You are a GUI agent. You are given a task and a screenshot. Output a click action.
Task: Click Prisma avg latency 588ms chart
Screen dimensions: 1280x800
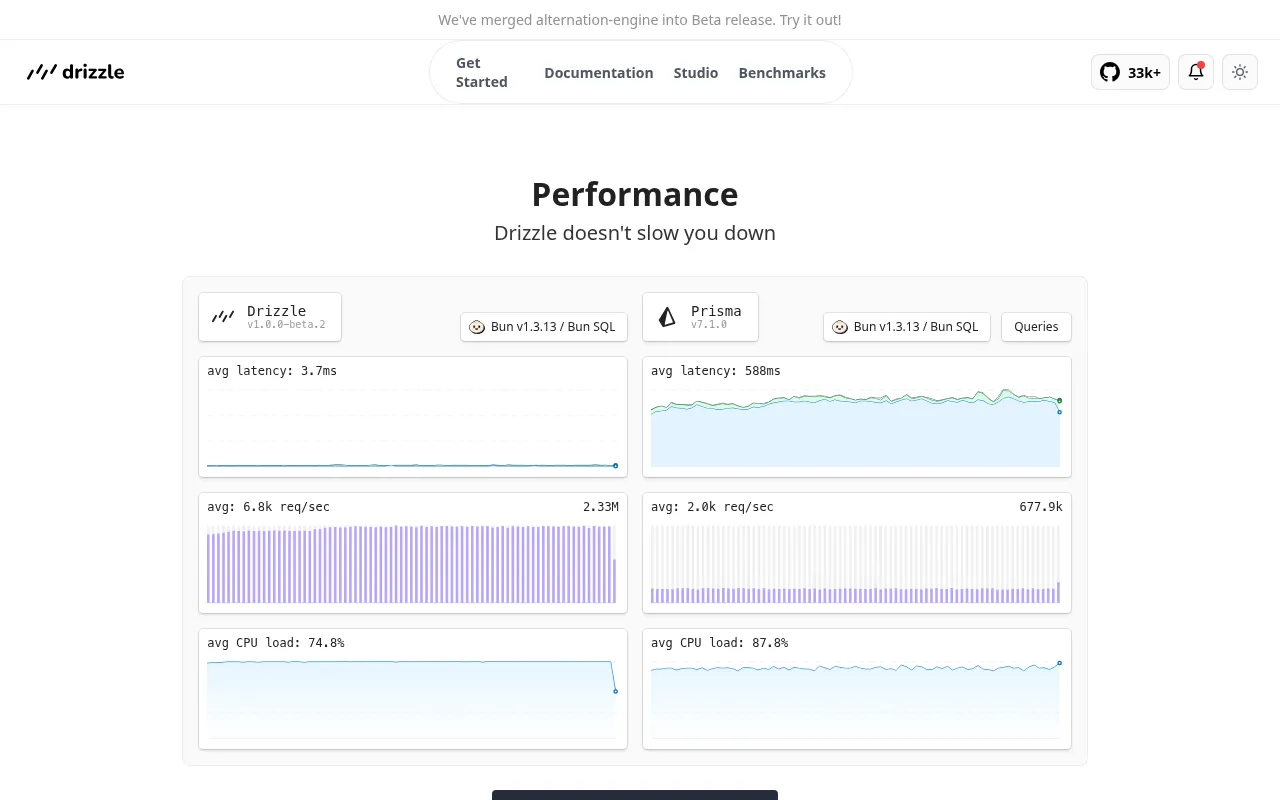[x=857, y=417]
